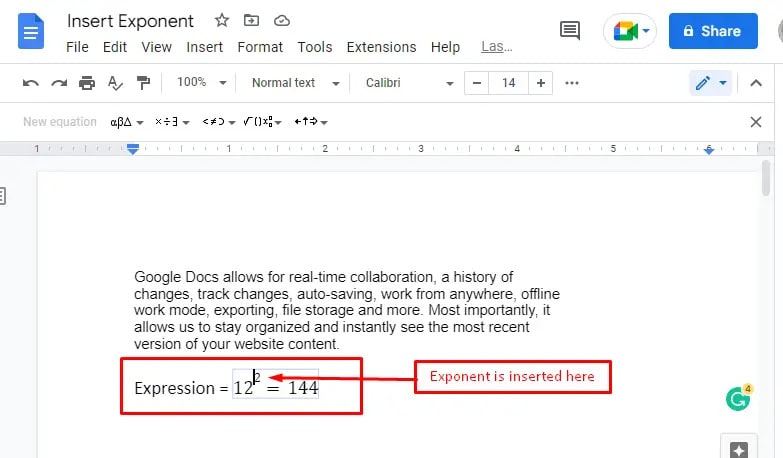Open the Calibri font dropdown

(409, 83)
